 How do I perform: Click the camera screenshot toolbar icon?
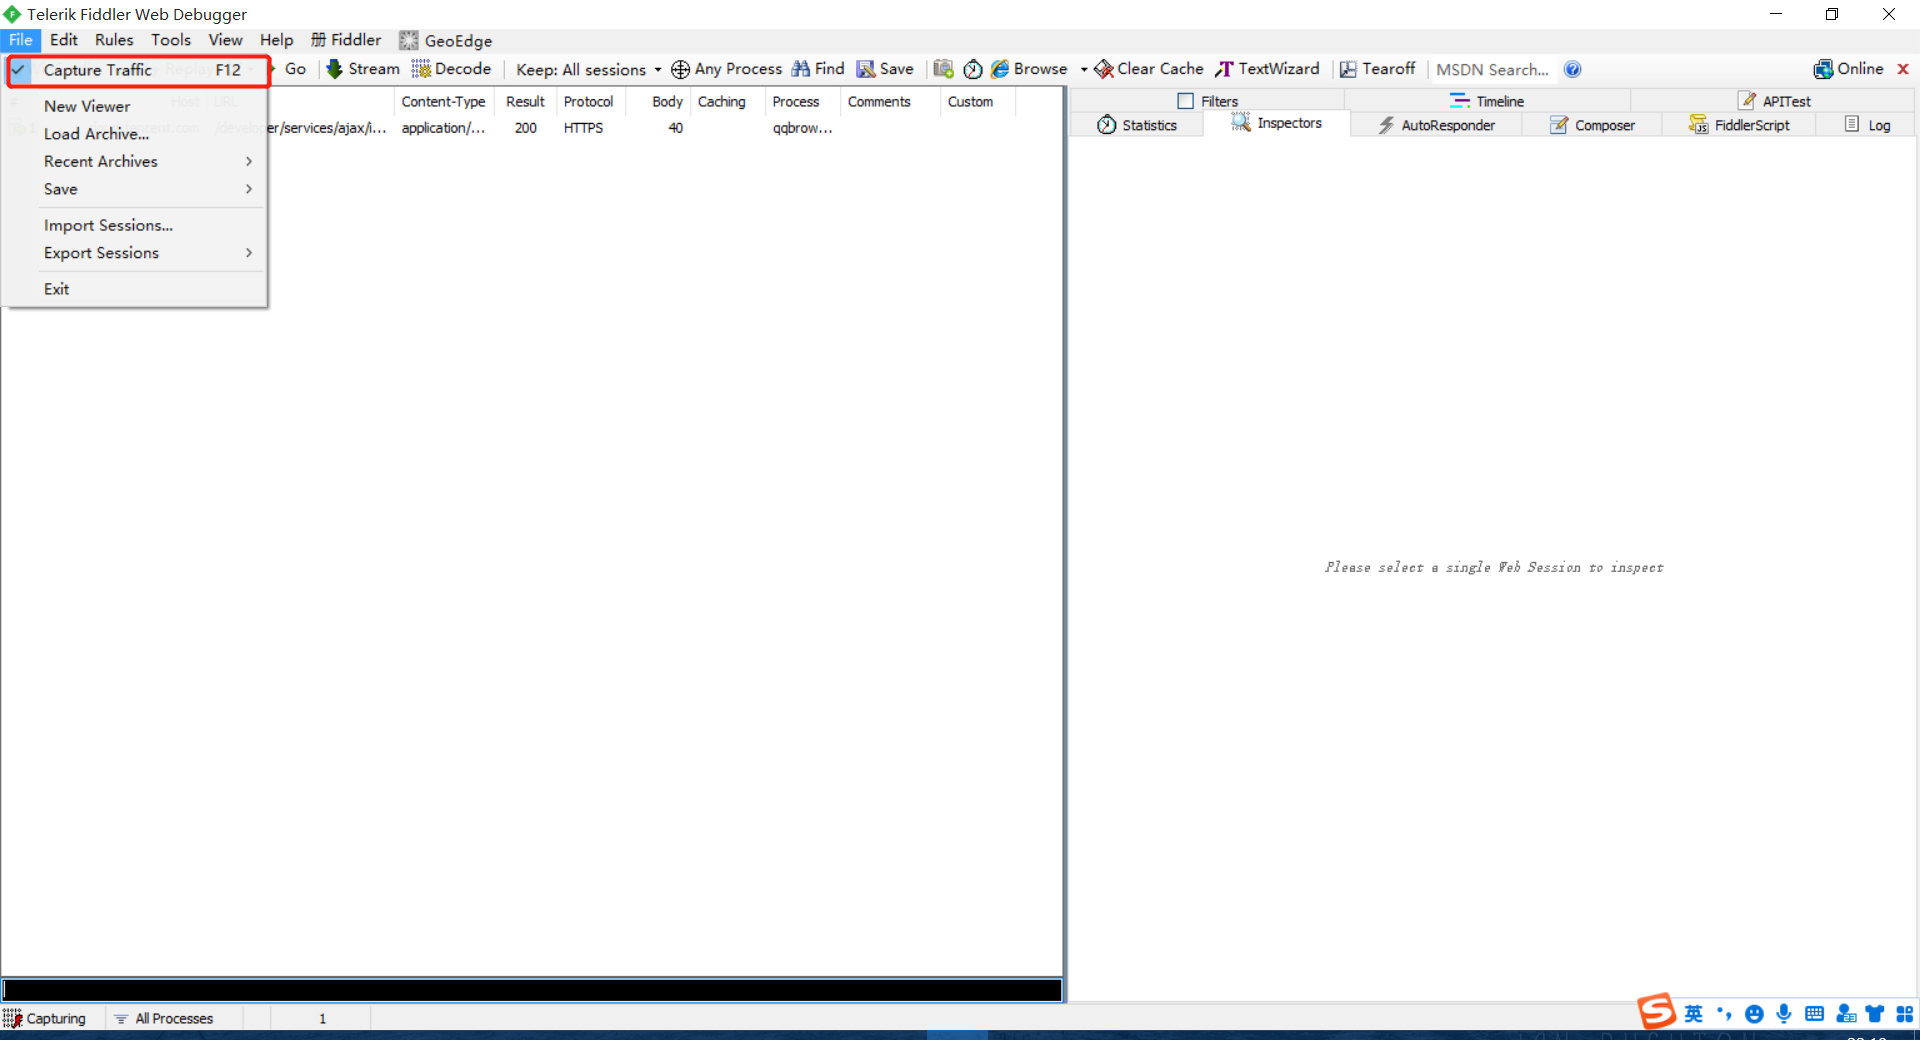[x=942, y=69]
